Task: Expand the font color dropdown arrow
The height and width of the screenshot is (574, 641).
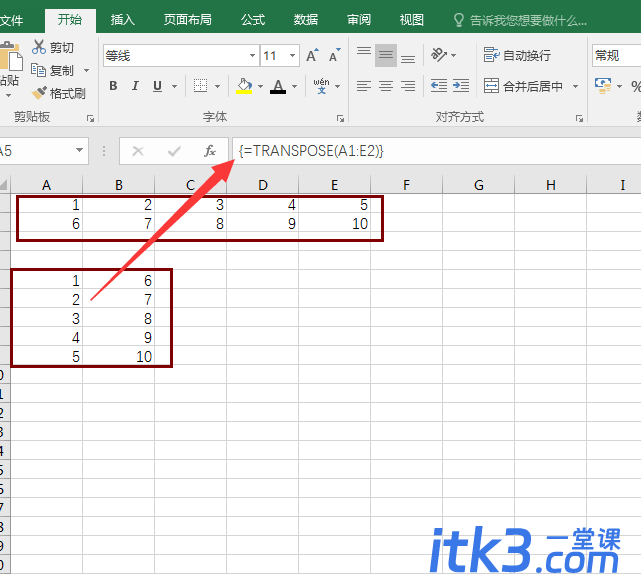Action: coord(295,86)
